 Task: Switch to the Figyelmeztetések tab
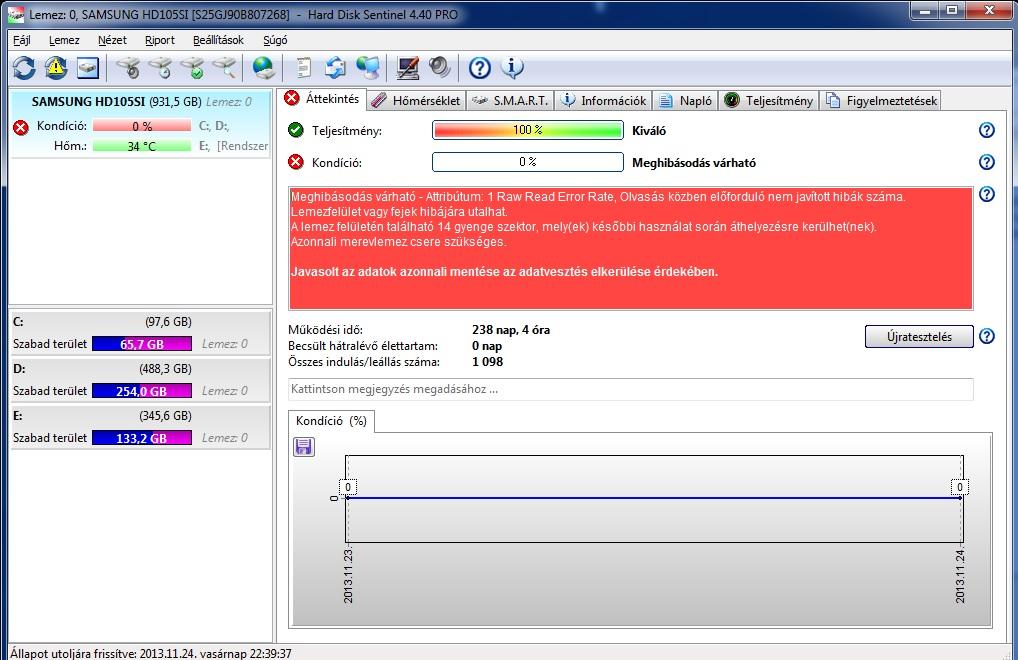point(881,101)
